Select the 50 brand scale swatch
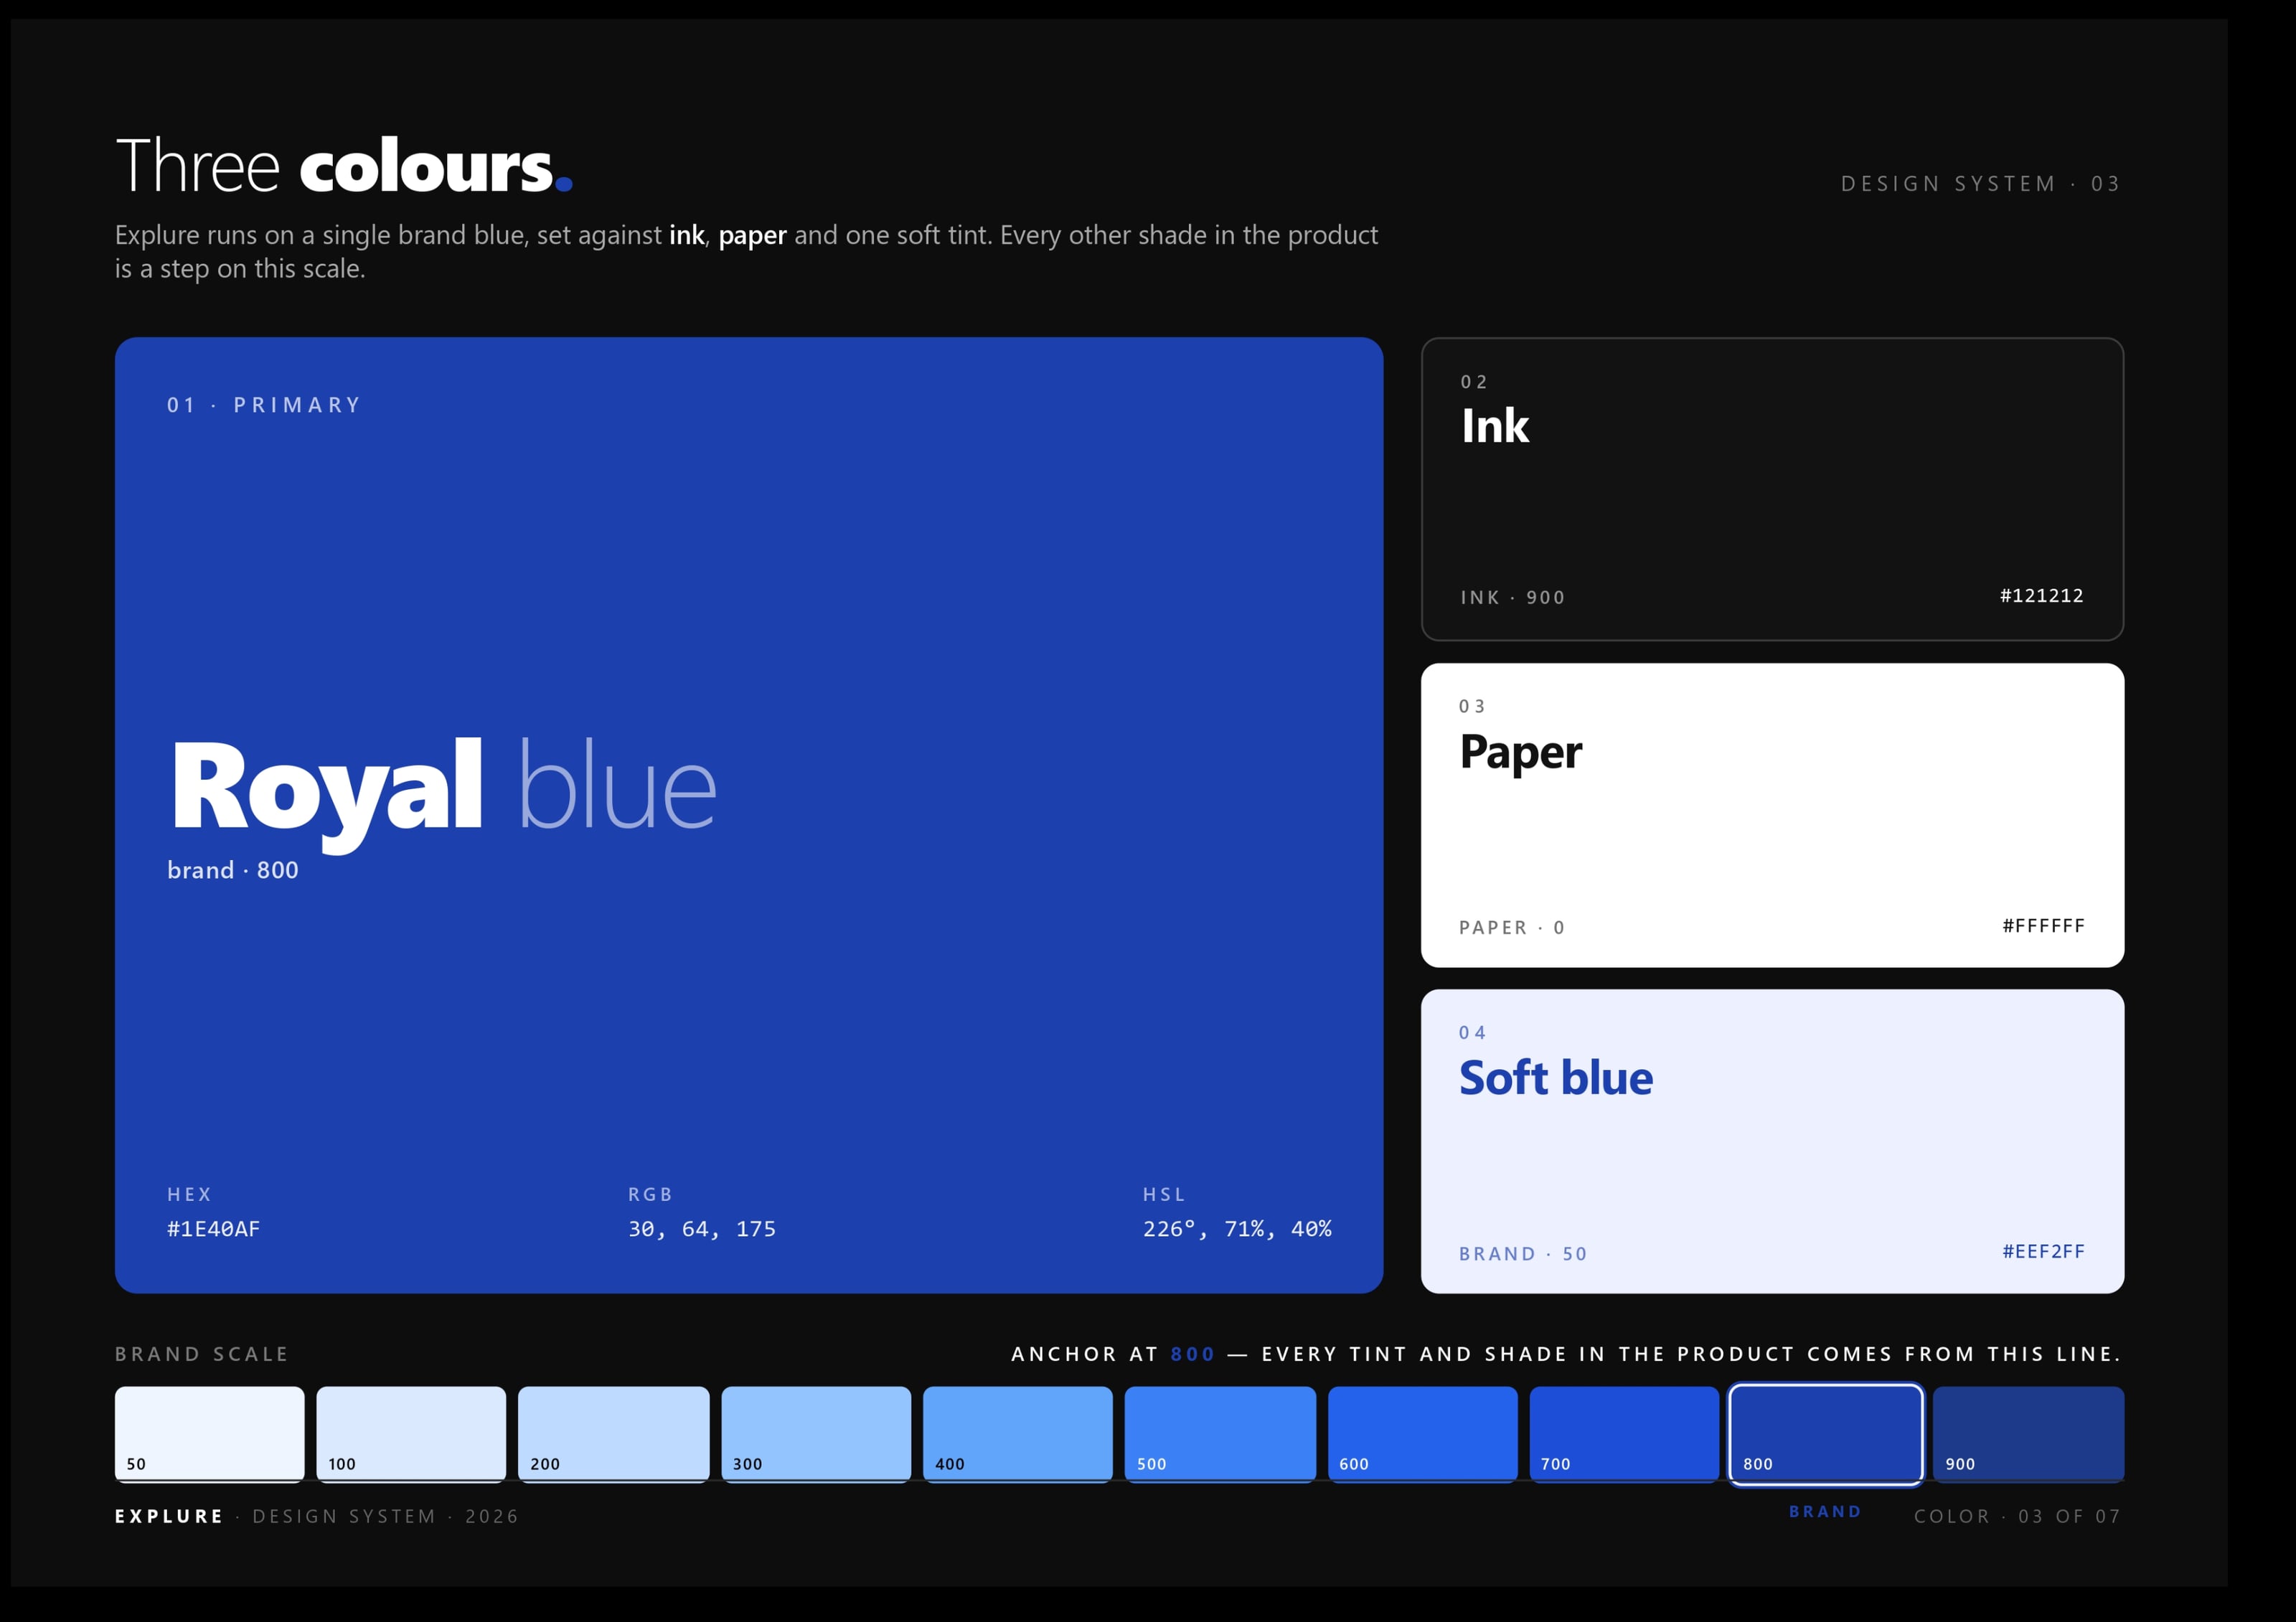 pos(210,1433)
